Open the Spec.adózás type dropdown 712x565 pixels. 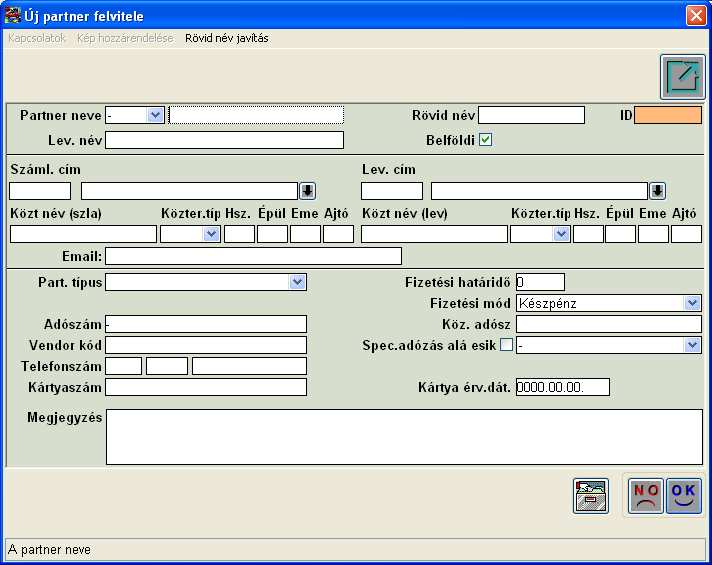(x=692, y=345)
